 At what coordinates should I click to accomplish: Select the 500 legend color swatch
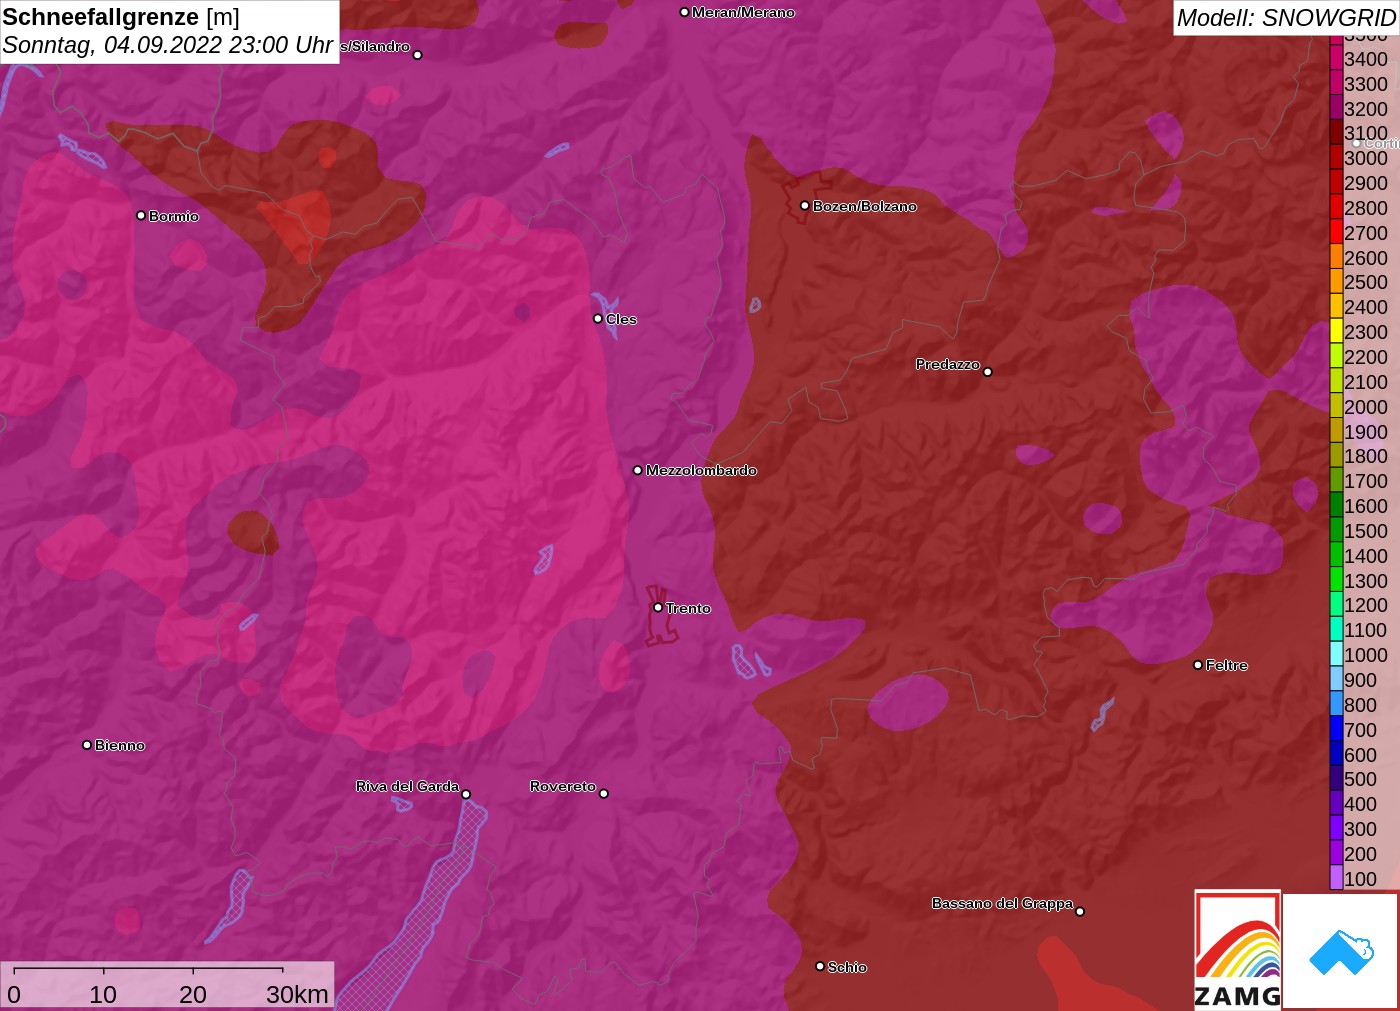point(1336,778)
